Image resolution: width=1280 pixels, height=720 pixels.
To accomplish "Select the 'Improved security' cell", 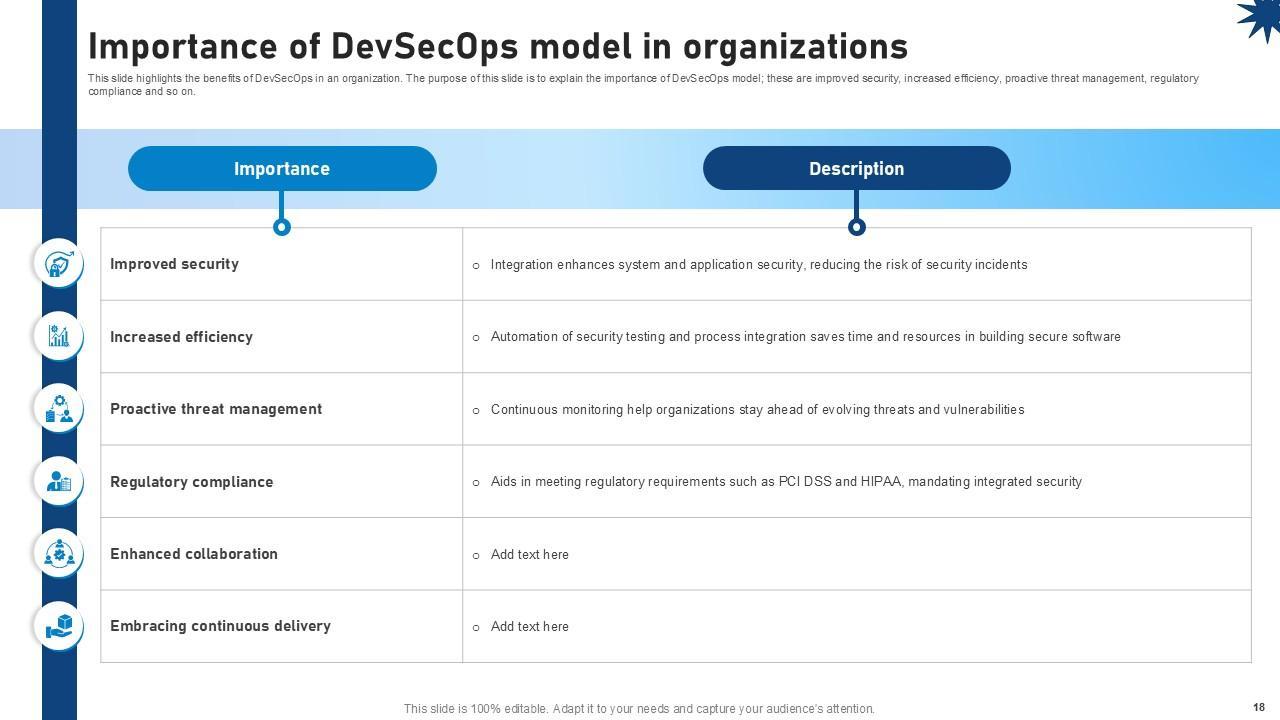I will [281, 264].
